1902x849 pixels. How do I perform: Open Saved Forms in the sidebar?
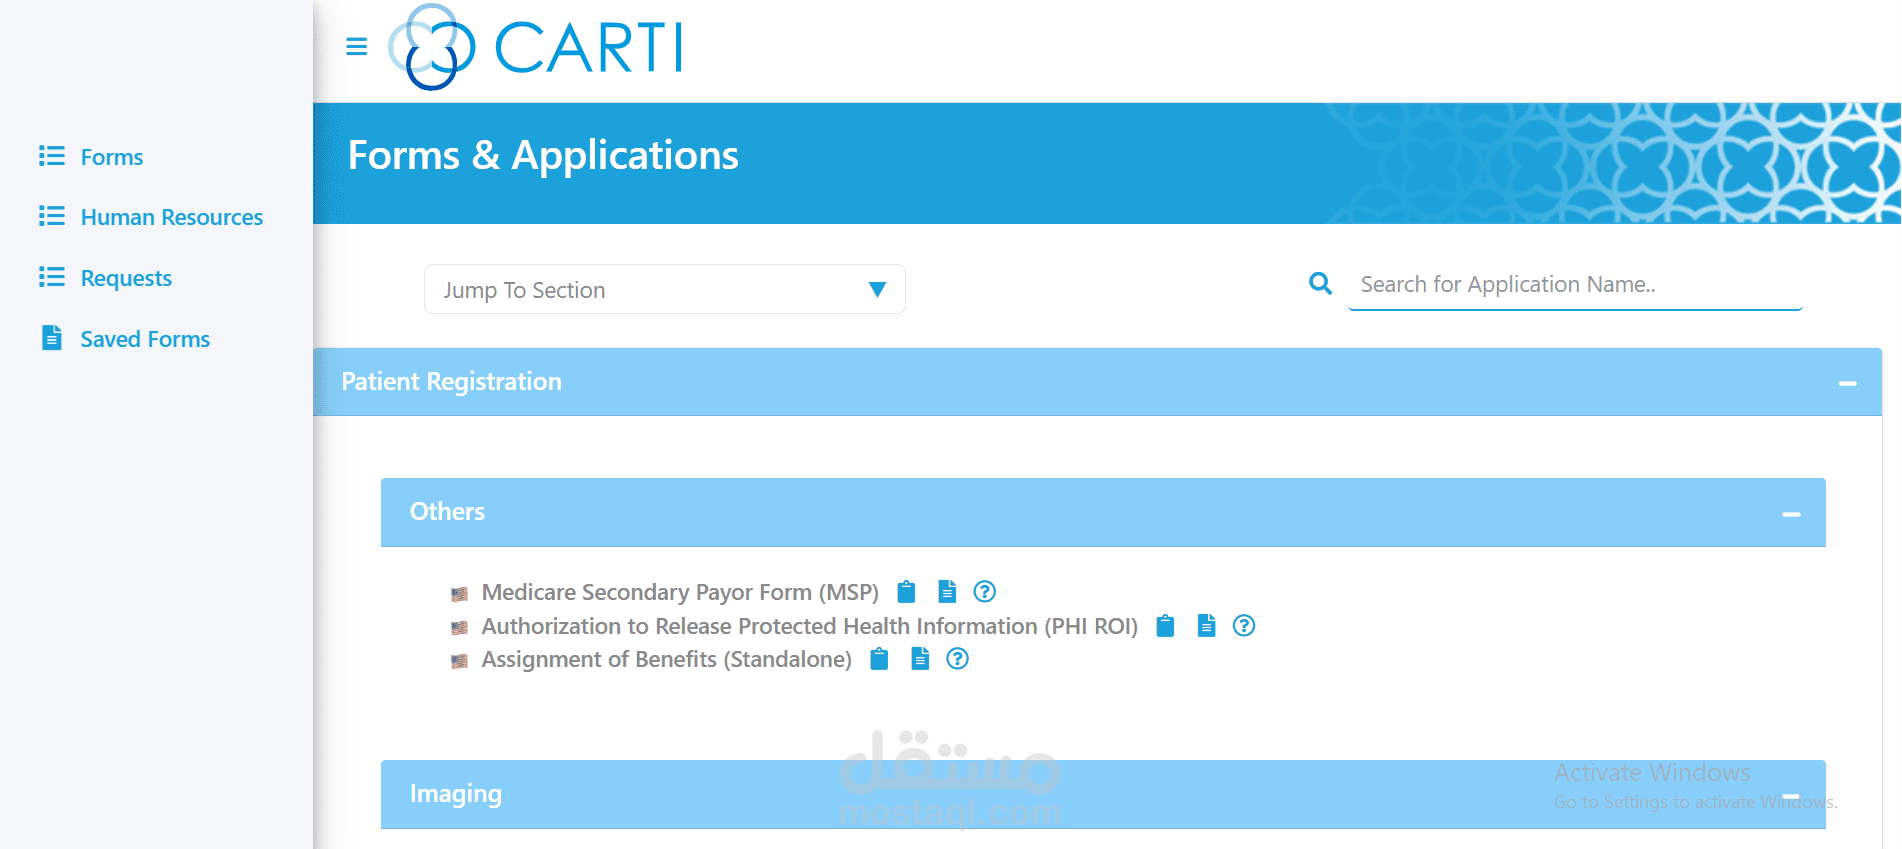[x=145, y=339]
